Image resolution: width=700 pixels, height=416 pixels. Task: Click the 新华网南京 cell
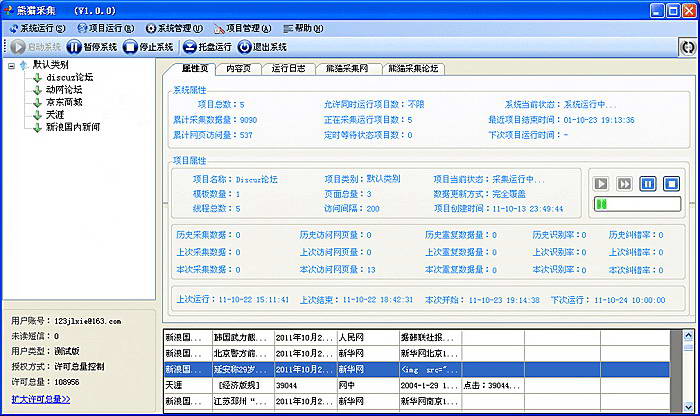(430, 401)
